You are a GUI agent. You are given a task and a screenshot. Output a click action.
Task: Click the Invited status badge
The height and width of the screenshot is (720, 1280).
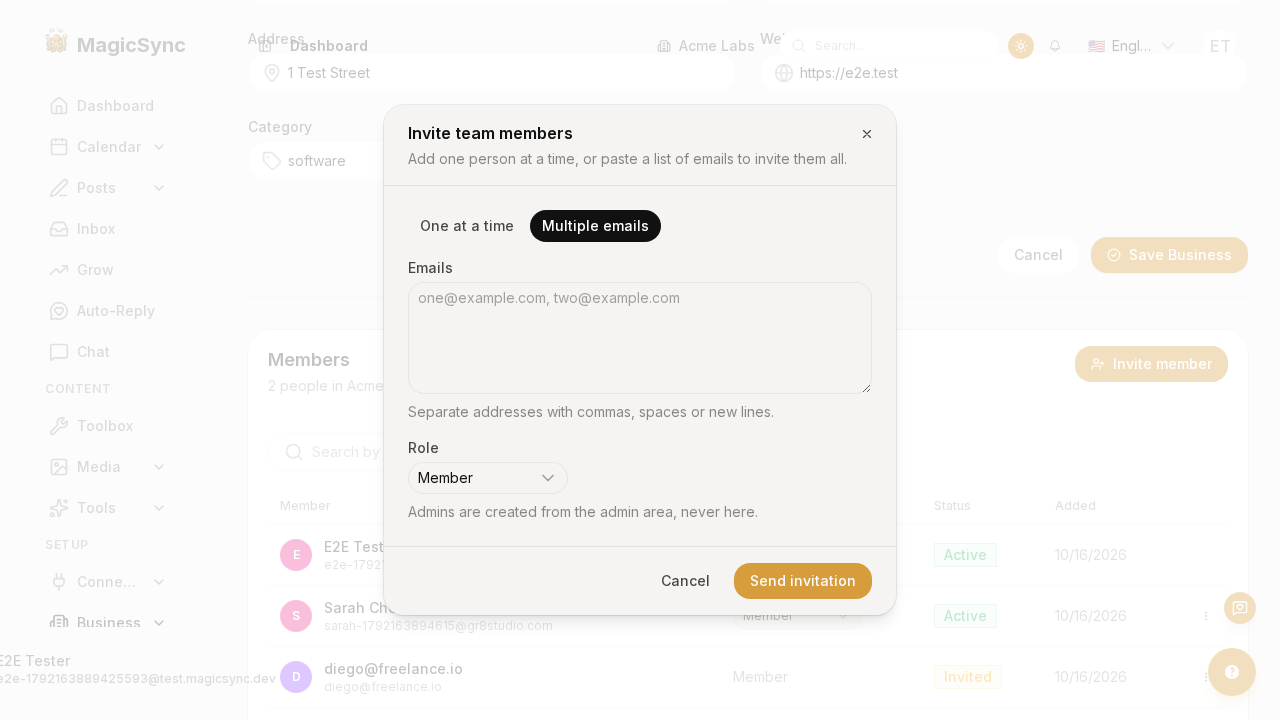pyautogui.click(x=968, y=677)
